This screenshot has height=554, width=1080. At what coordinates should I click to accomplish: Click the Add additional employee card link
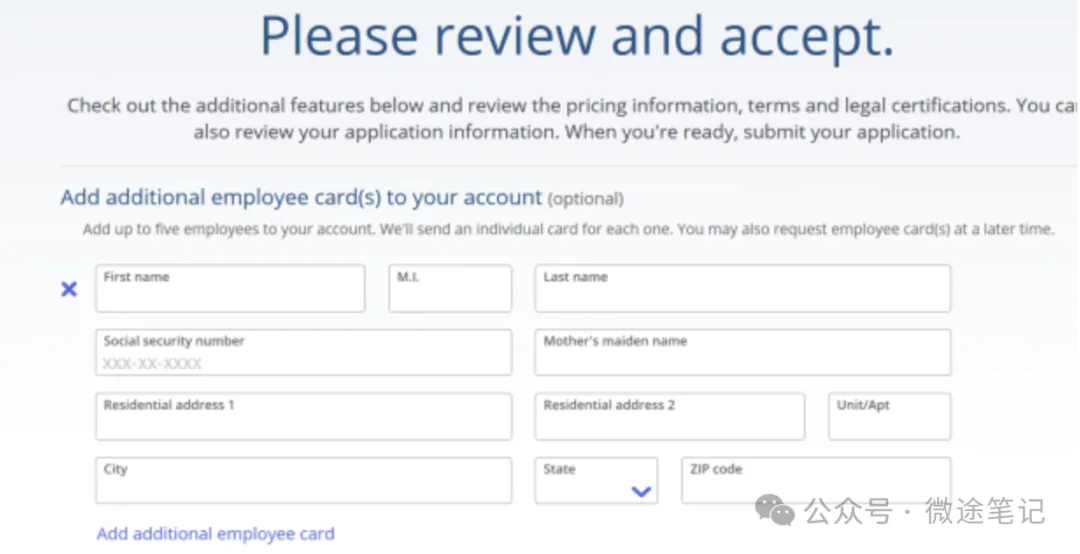(216, 533)
